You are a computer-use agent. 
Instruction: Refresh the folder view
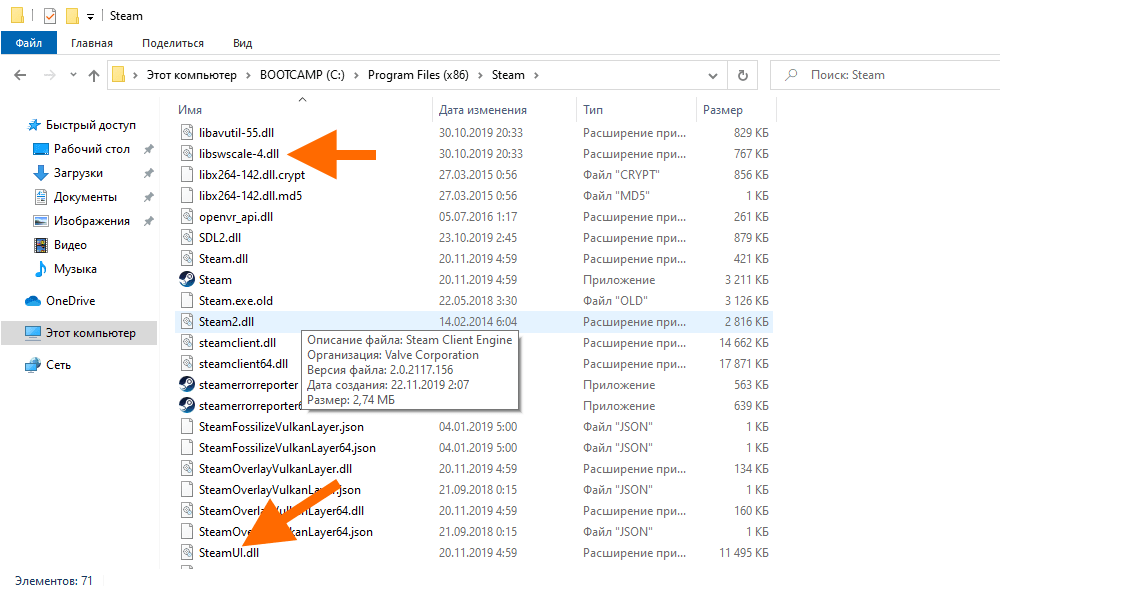pos(743,75)
